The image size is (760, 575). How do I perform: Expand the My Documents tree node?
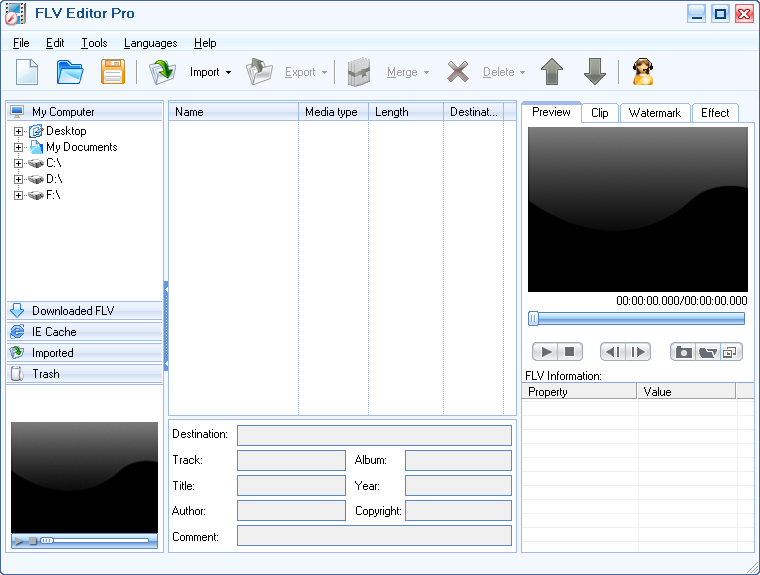18,147
